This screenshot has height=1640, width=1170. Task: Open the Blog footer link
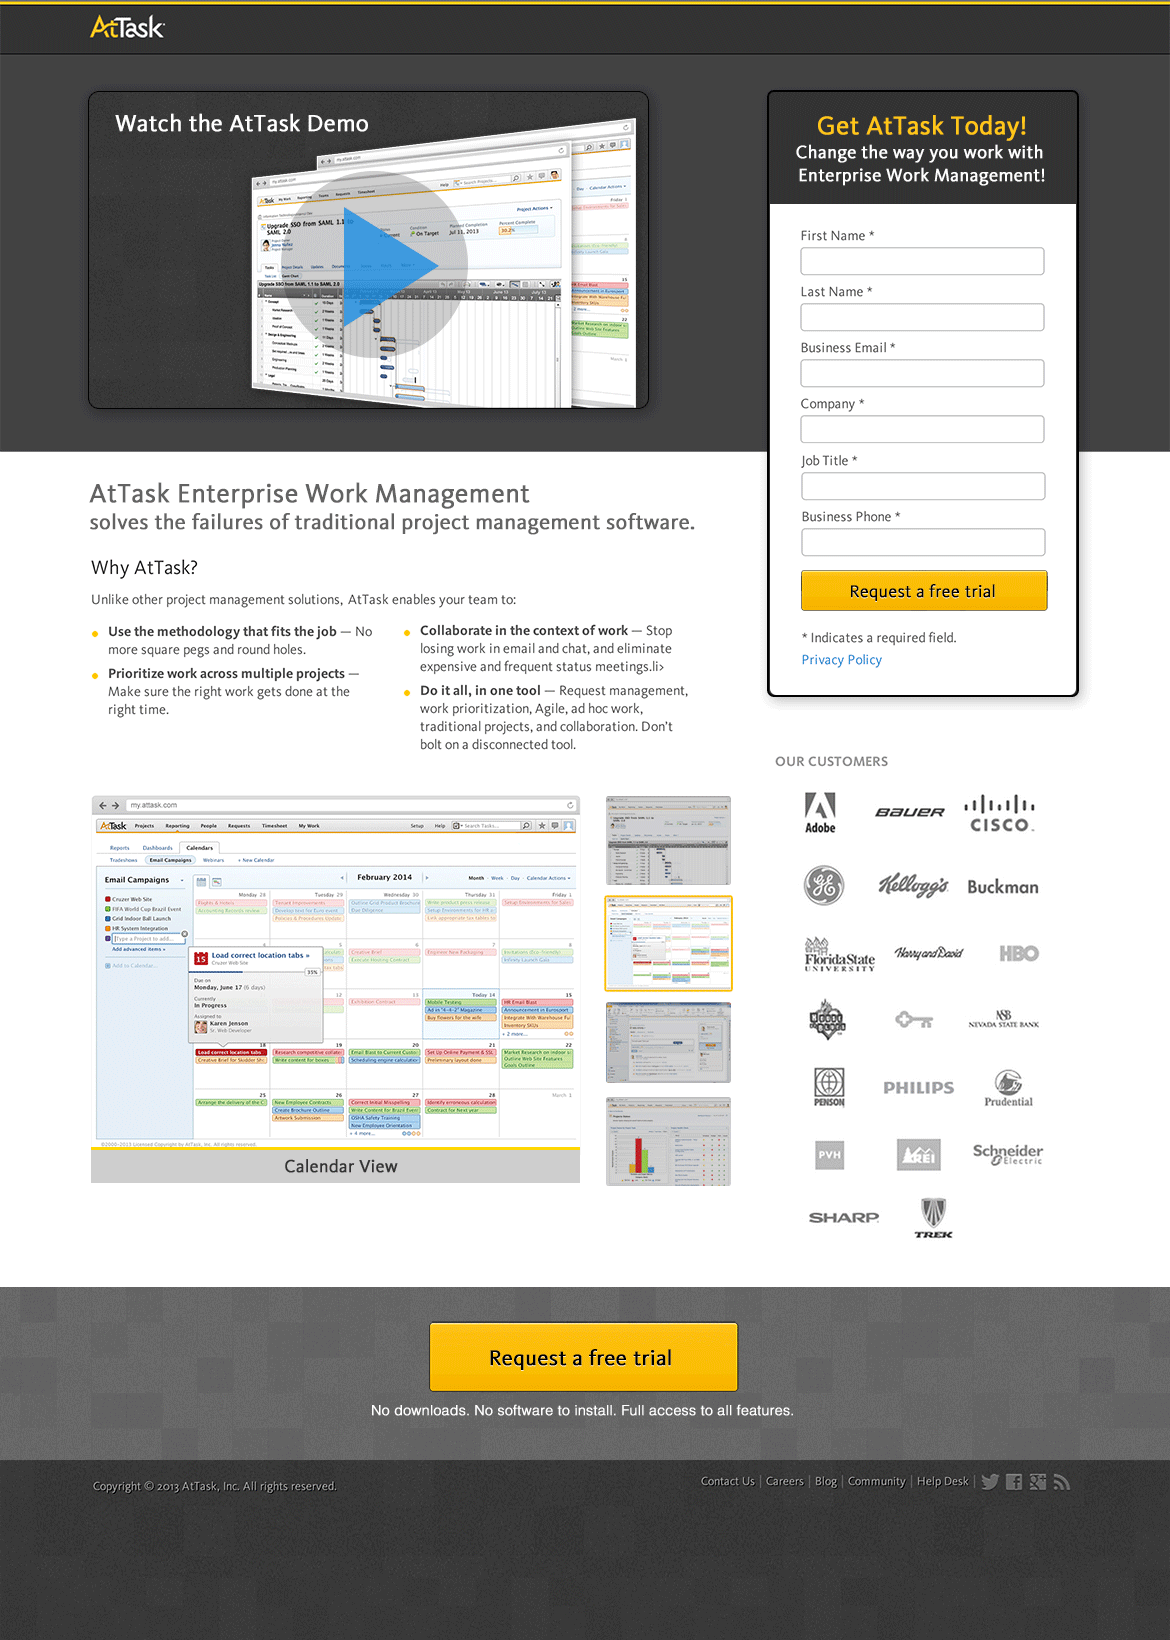[x=826, y=1482]
